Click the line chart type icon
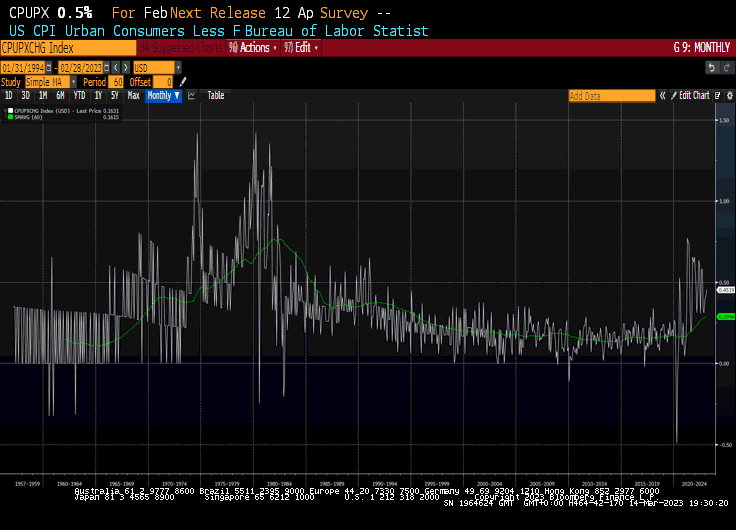Screen dimensions: 736x530 click(191, 96)
